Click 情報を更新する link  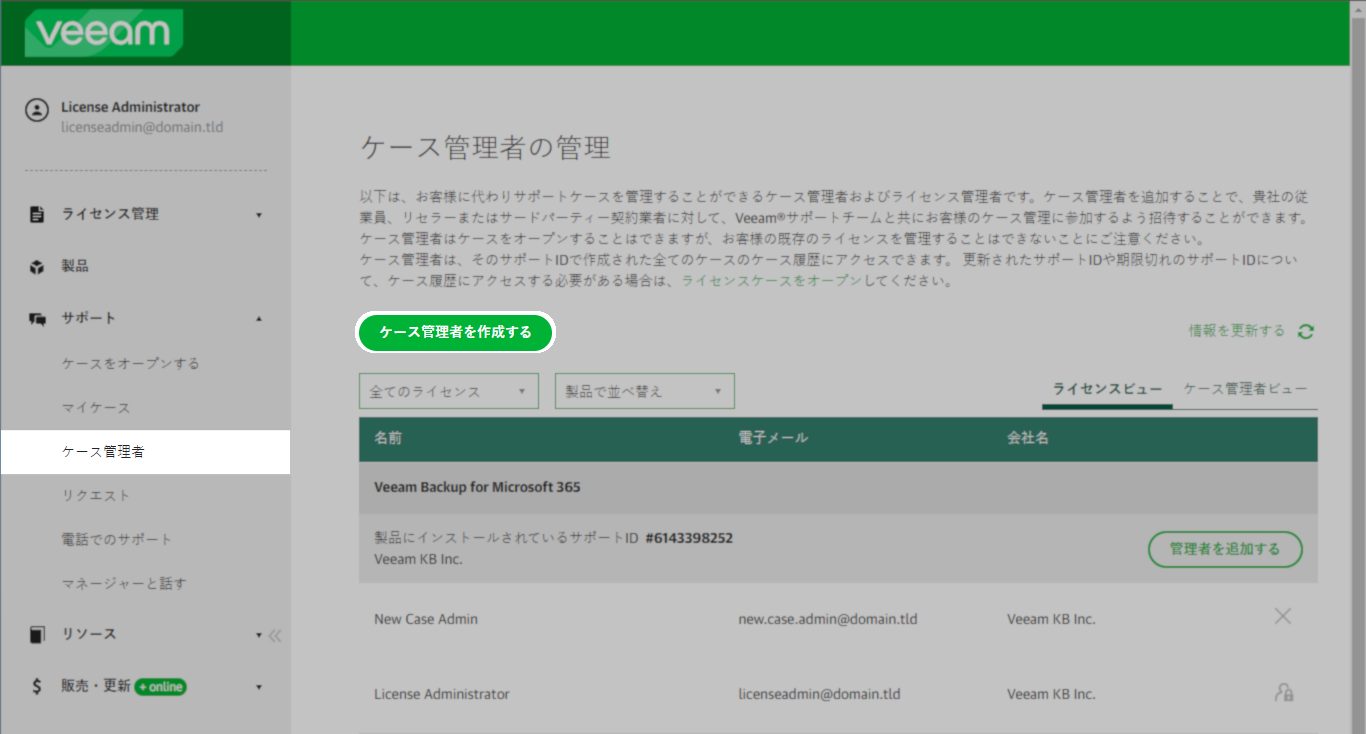[x=1236, y=331]
